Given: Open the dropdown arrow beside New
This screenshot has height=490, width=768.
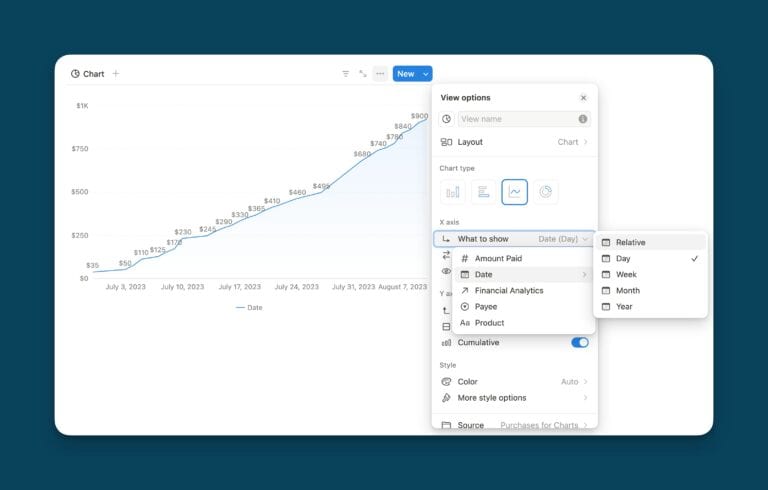Looking at the screenshot, I should point(426,74).
